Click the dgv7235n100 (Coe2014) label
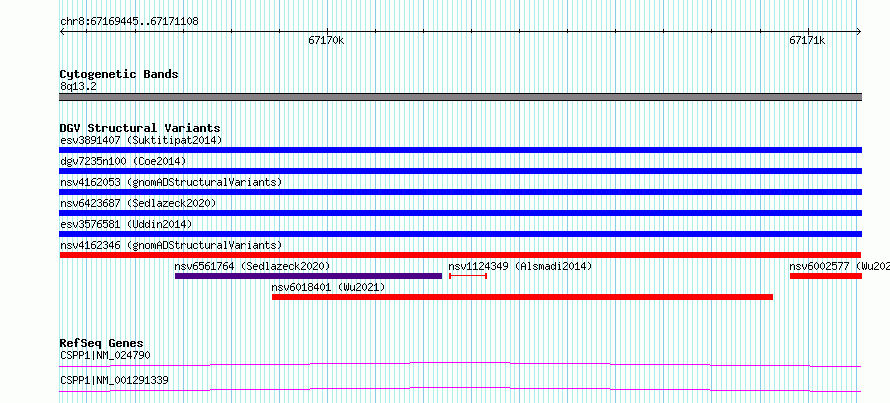This screenshot has height=403, width=890. (x=123, y=161)
